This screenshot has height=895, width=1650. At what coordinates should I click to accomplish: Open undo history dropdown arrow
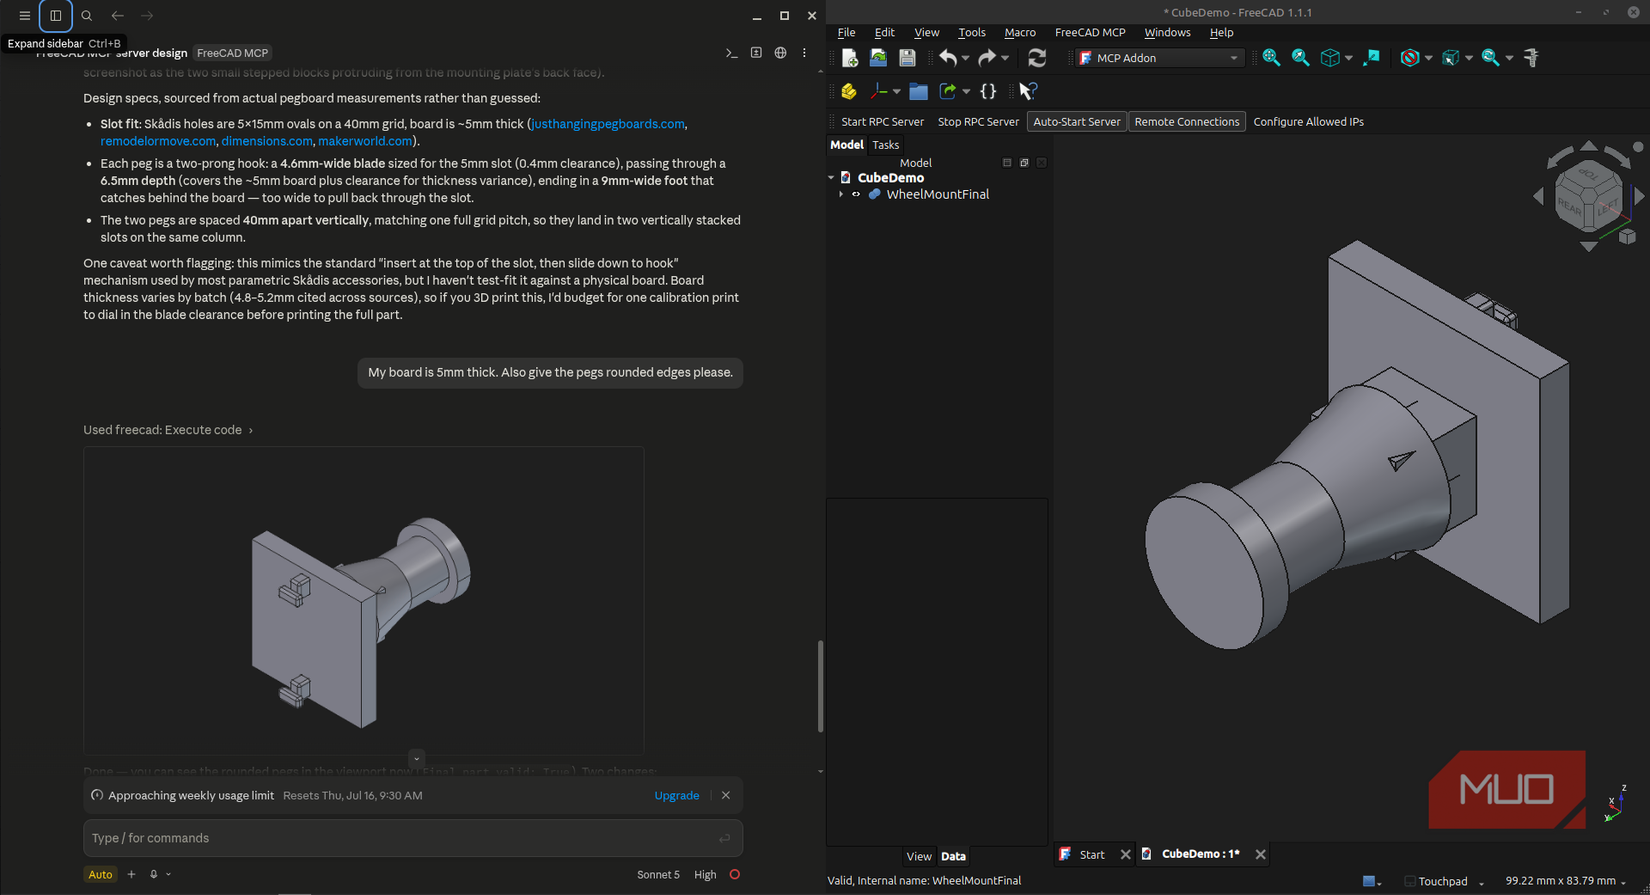tap(965, 58)
